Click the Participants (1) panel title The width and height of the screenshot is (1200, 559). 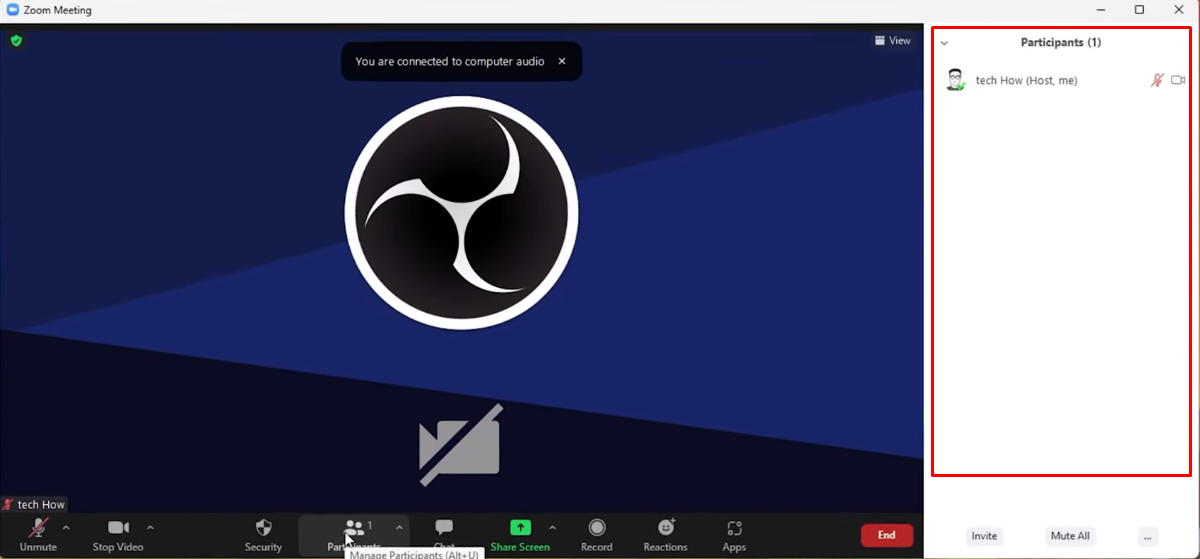[1061, 43]
